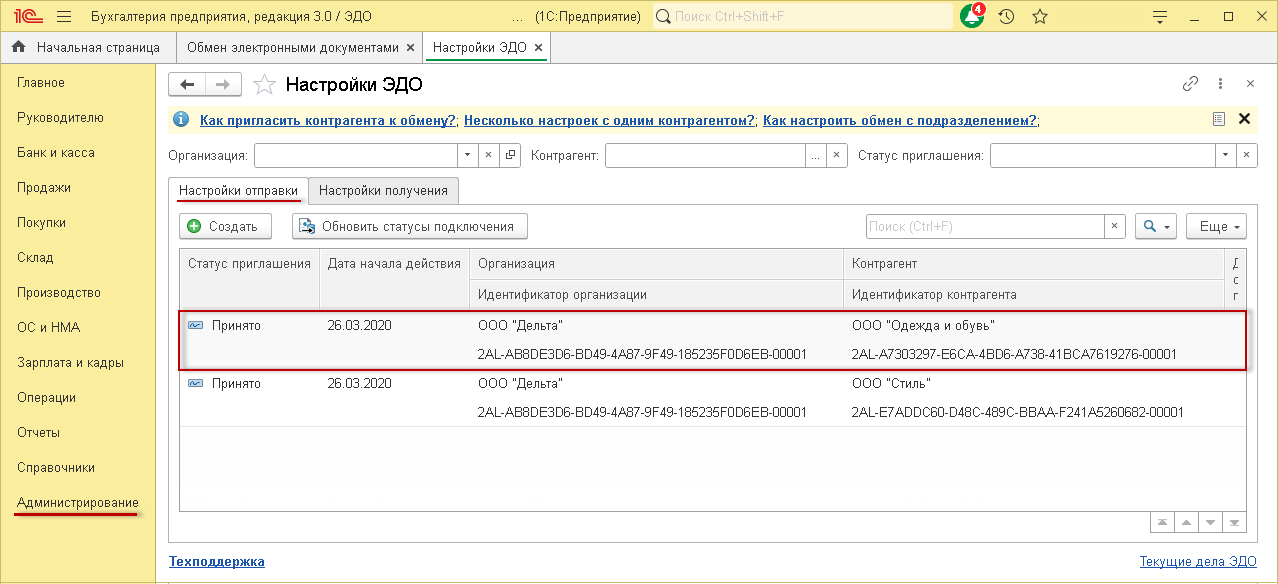The width and height of the screenshot is (1278, 584).
Task: Close the Настройки ЭДО form with X
Action: point(1250,84)
